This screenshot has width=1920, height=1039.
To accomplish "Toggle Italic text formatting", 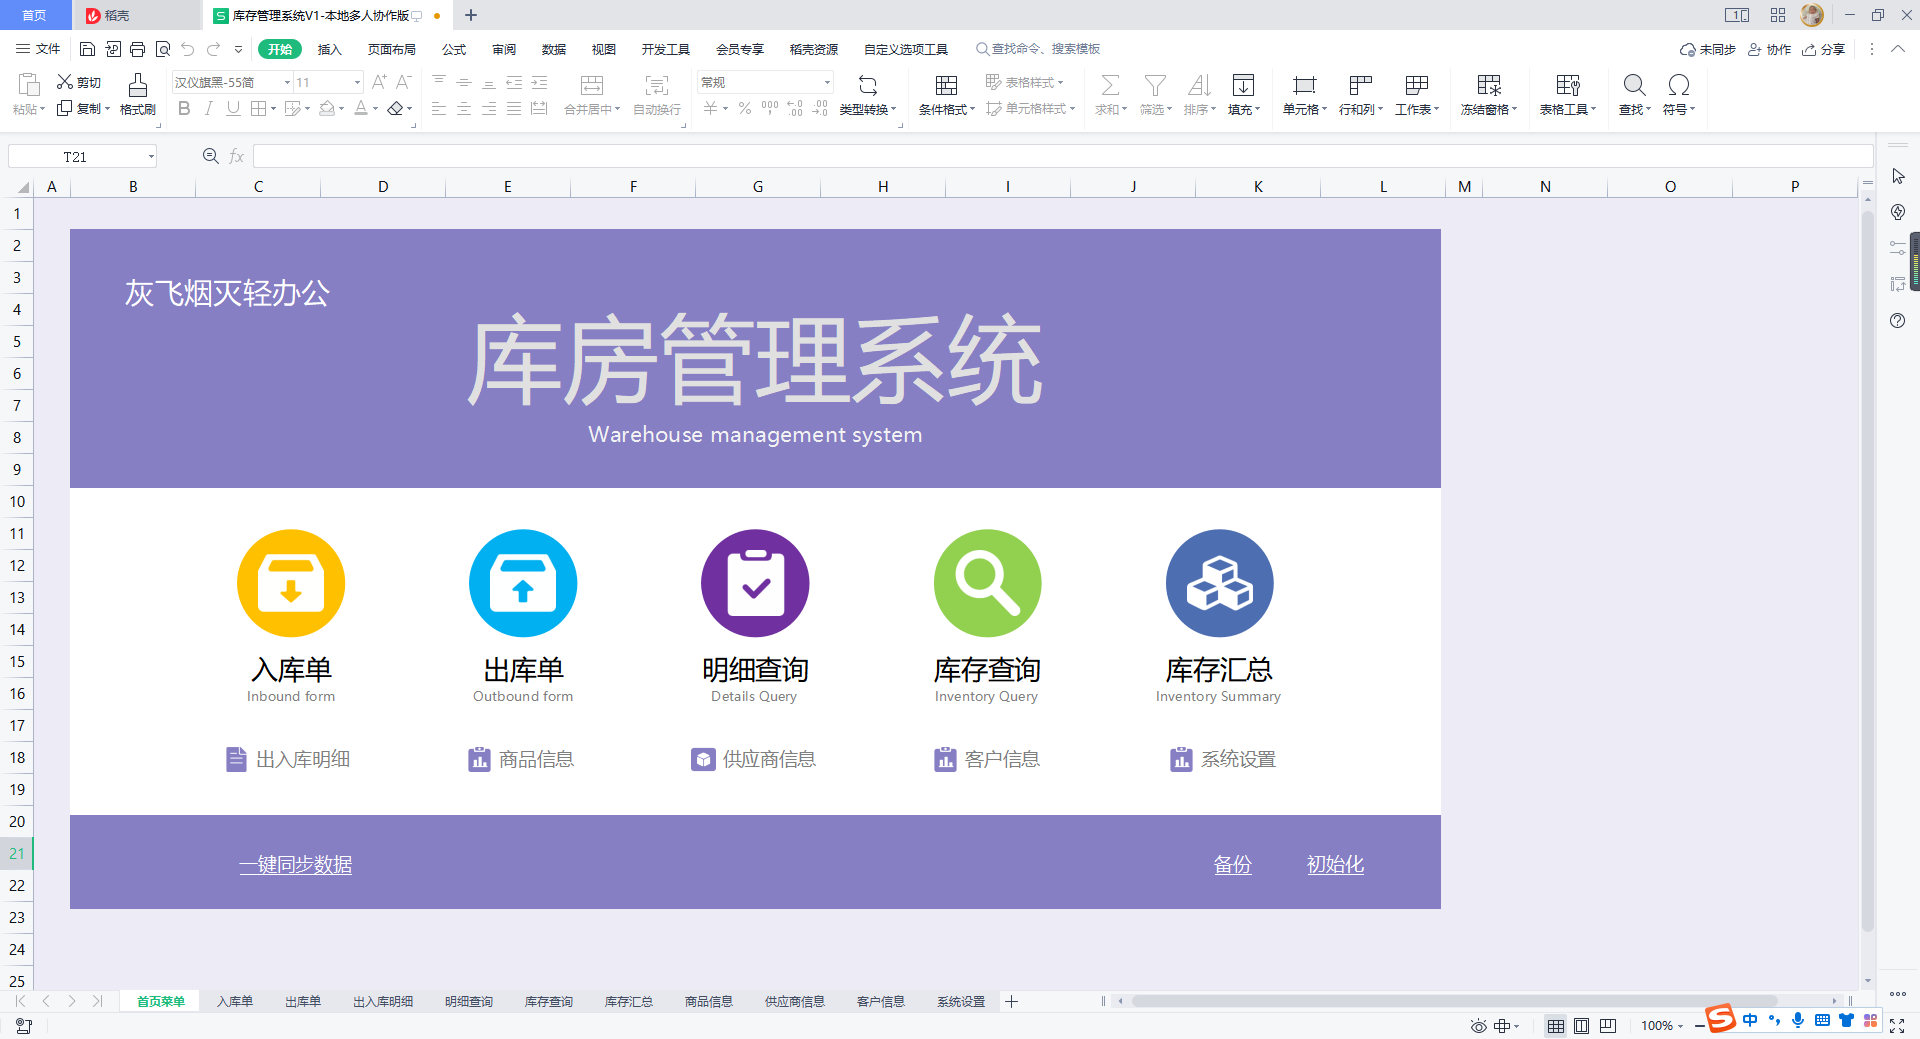I will (x=208, y=109).
